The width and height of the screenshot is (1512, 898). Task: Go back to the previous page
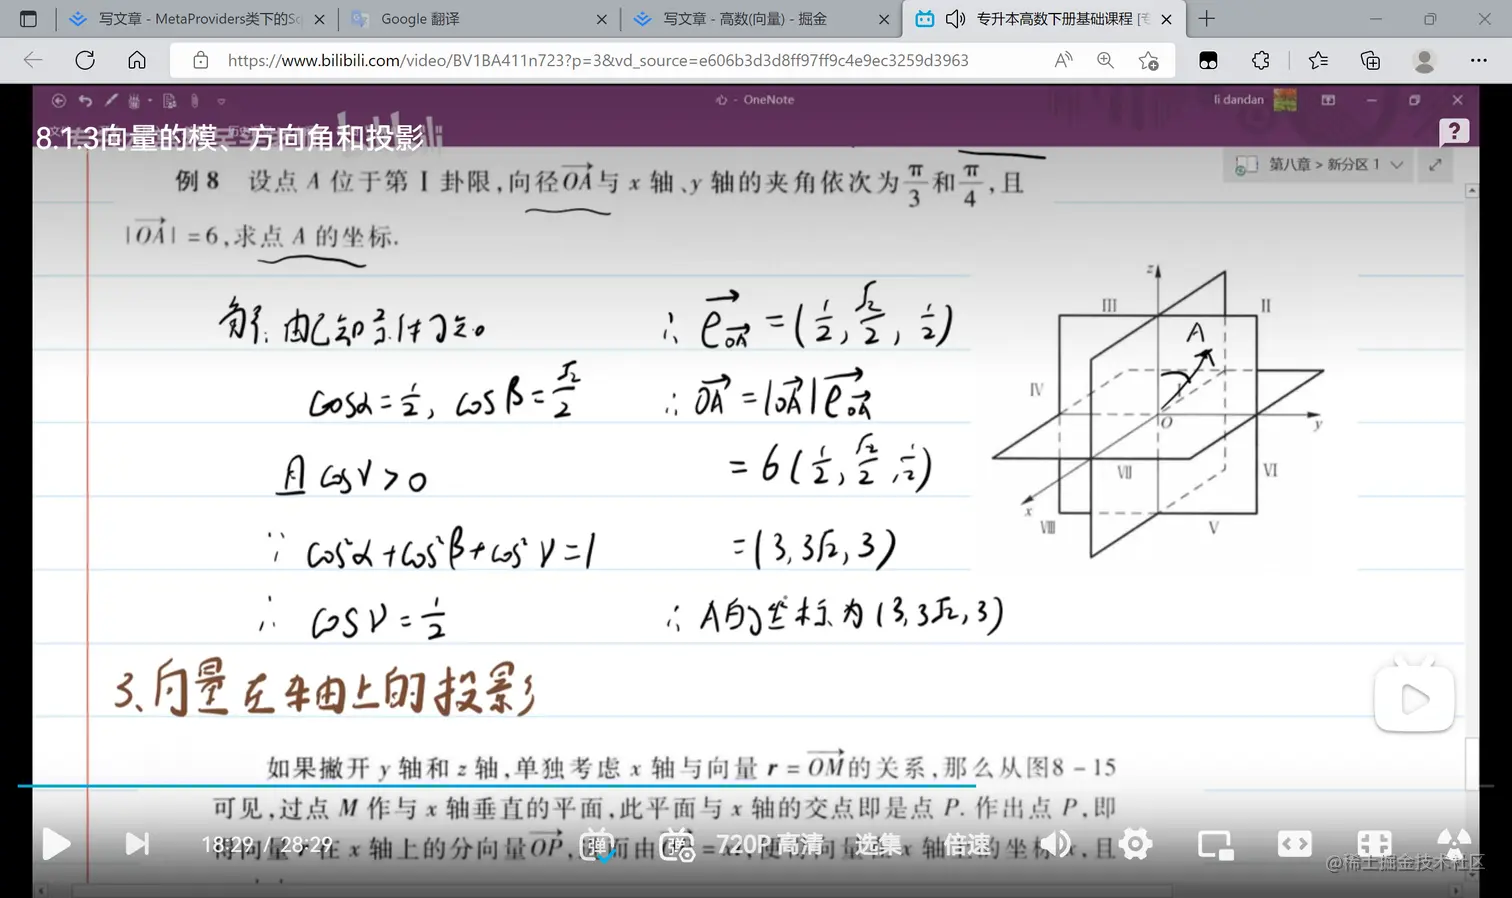(33, 60)
